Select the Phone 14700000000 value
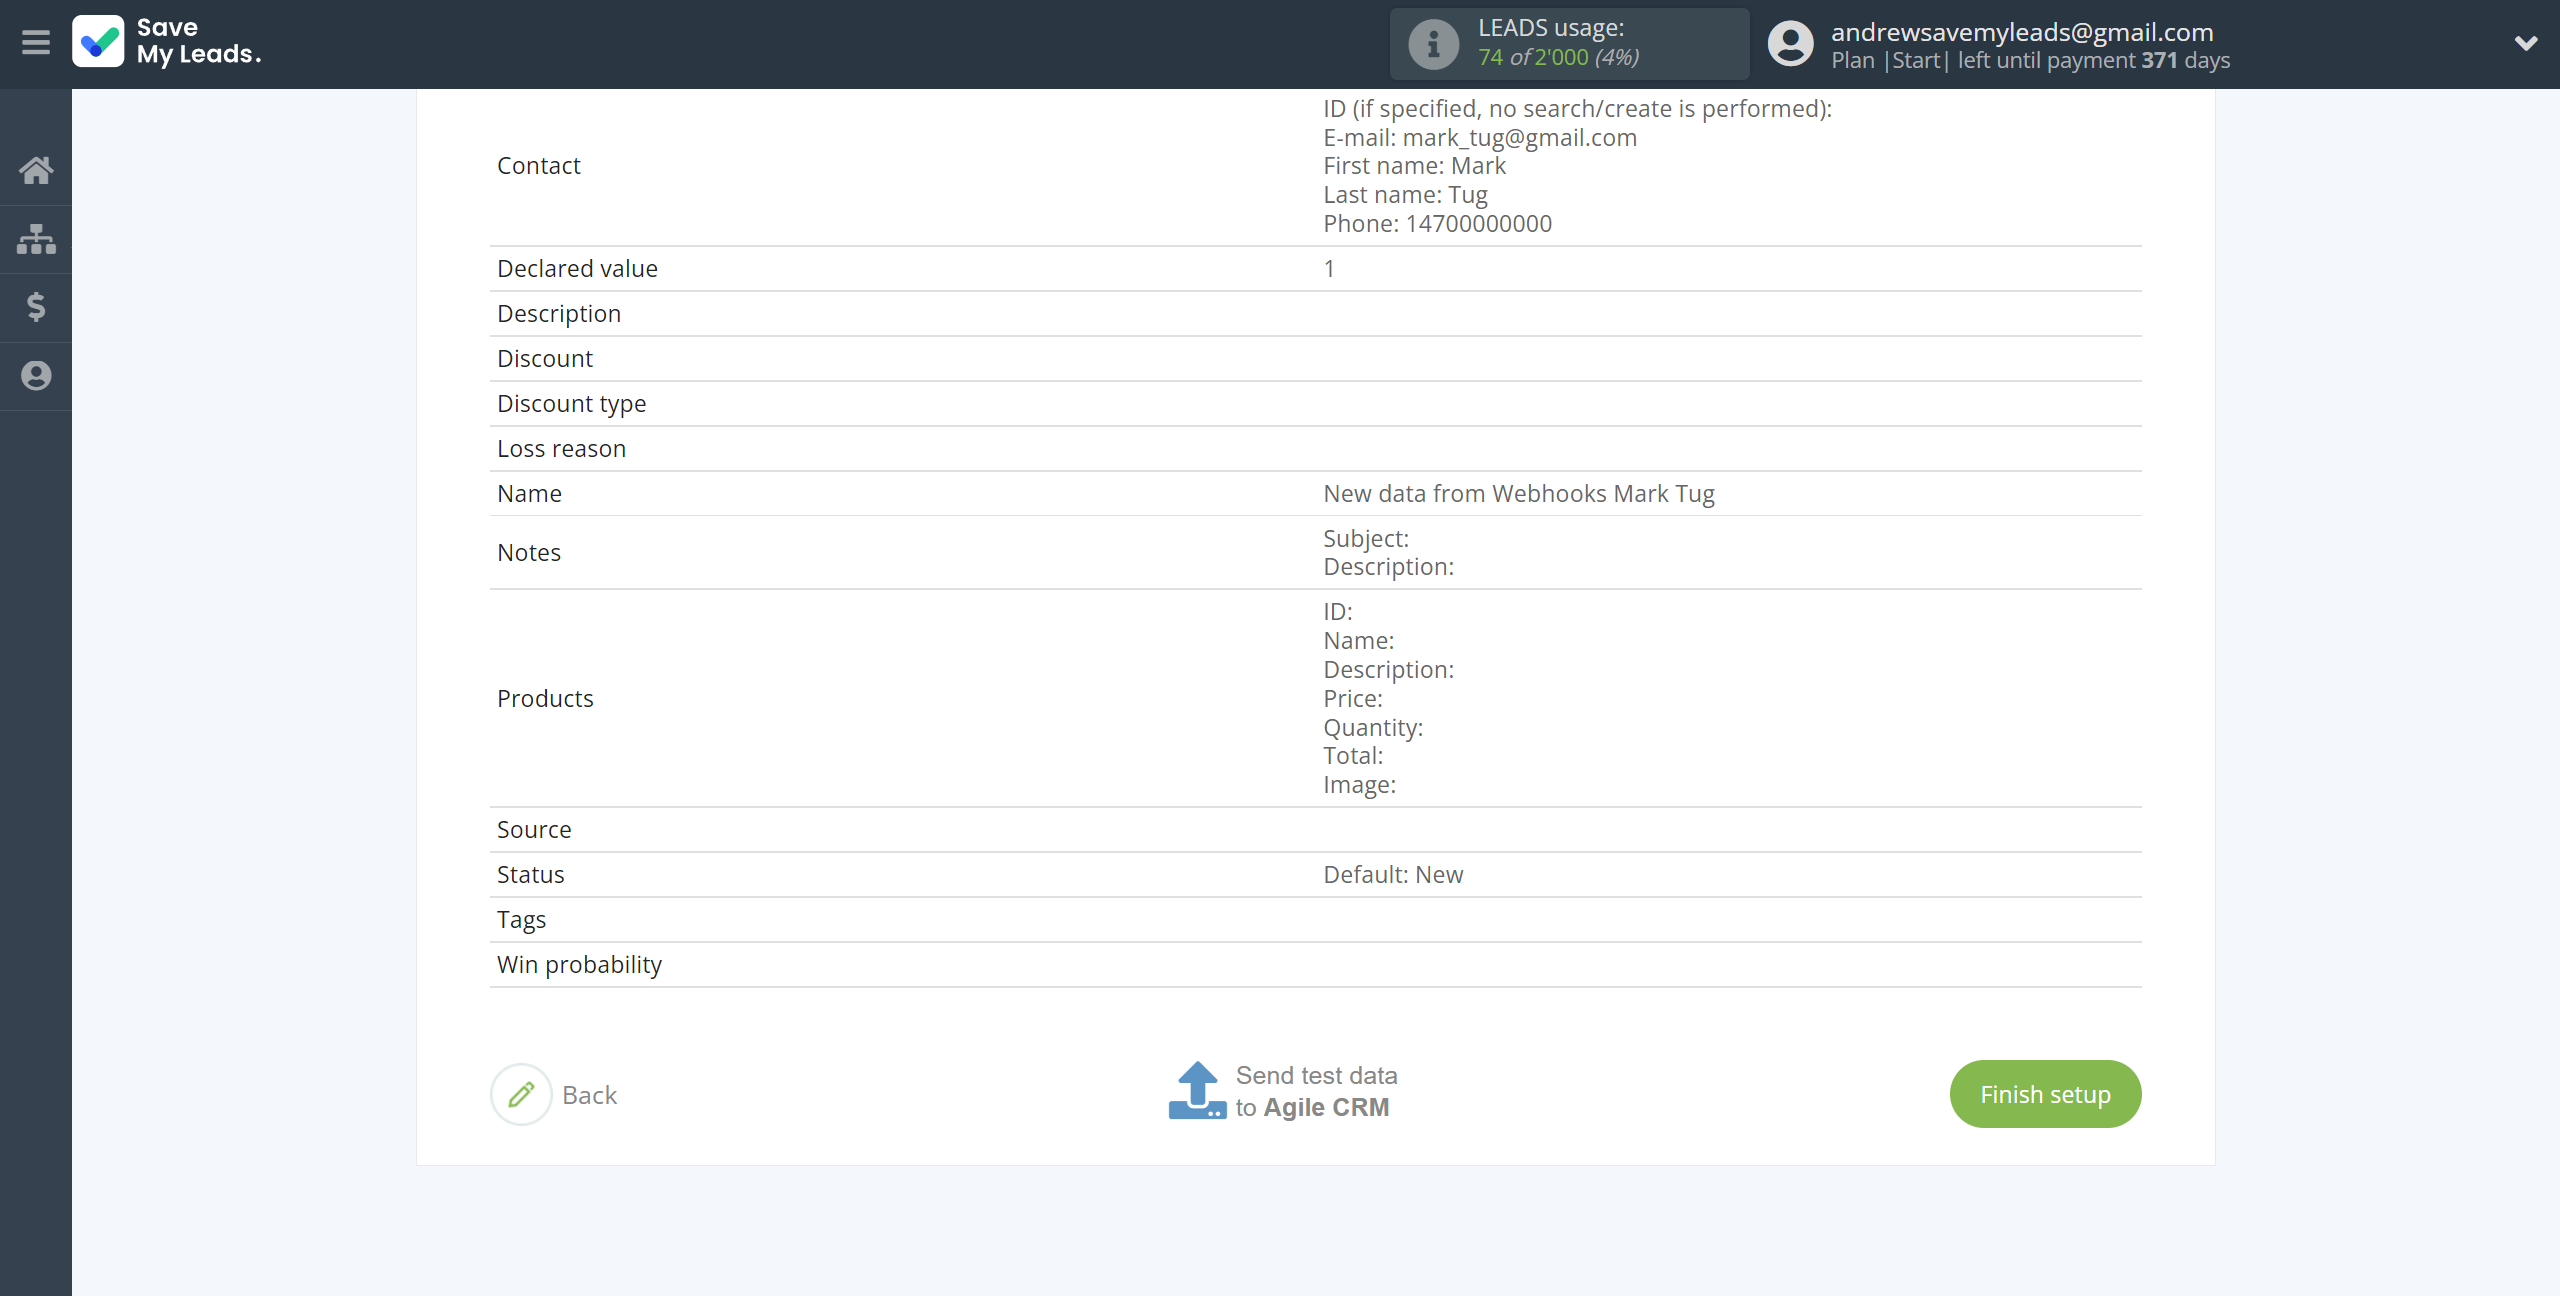The width and height of the screenshot is (2560, 1296). pyautogui.click(x=1437, y=224)
